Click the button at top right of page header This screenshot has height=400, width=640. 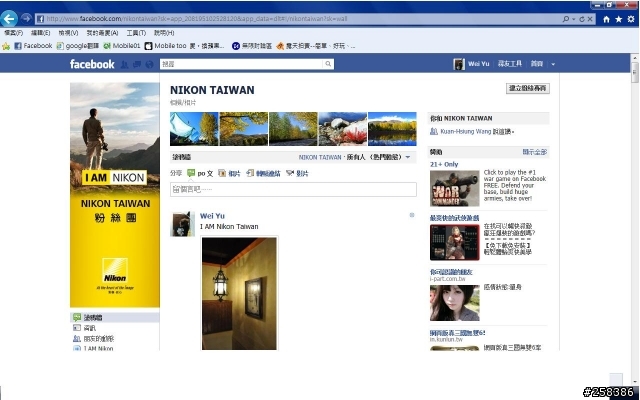pos(528,88)
